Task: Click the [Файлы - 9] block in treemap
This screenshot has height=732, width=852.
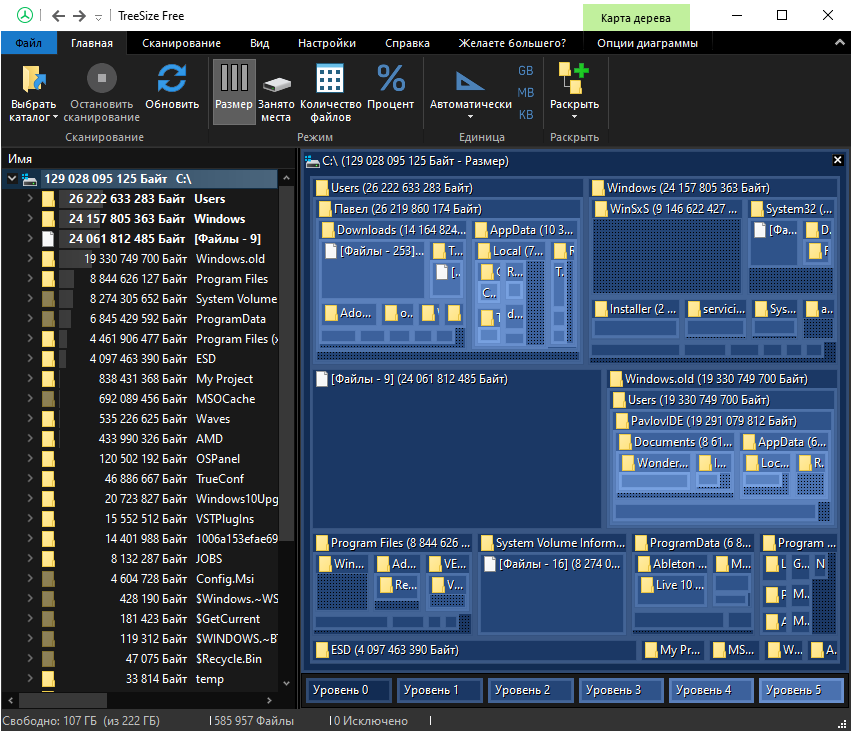Action: pos(457,448)
